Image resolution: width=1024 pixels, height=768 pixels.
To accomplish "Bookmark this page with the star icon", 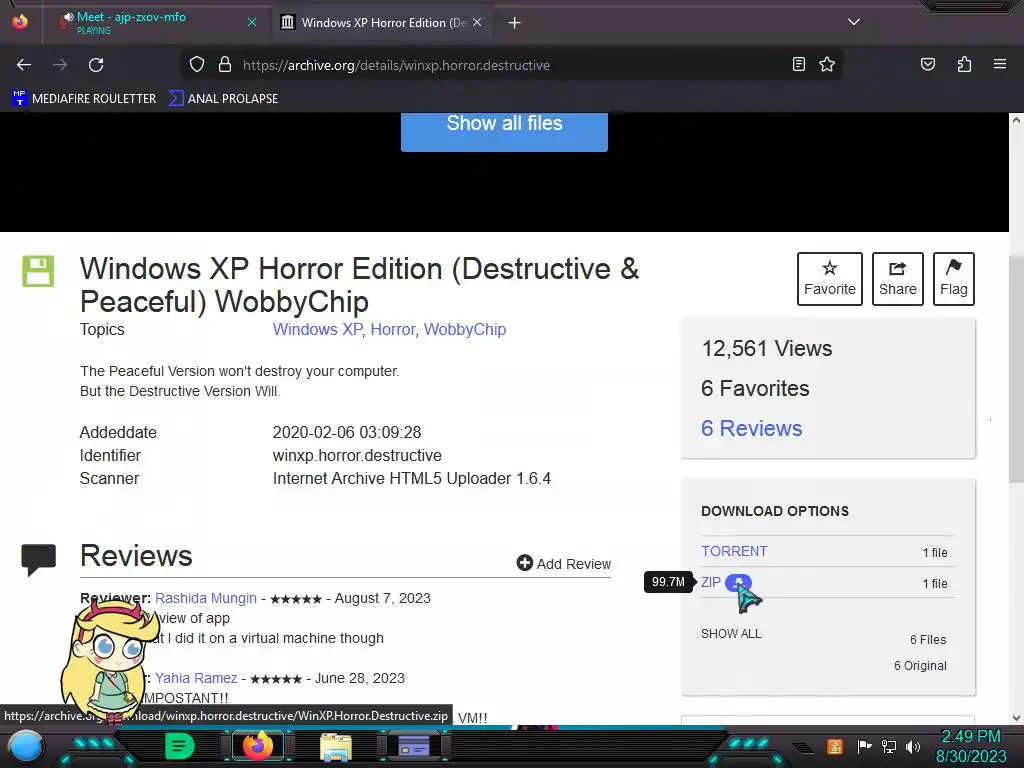I will 827,64.
